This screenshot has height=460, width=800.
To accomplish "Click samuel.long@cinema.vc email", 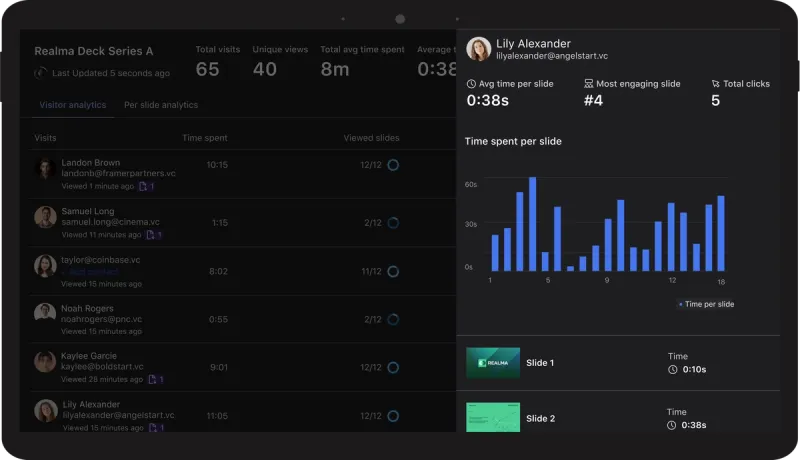I will [x=110, y=222].
